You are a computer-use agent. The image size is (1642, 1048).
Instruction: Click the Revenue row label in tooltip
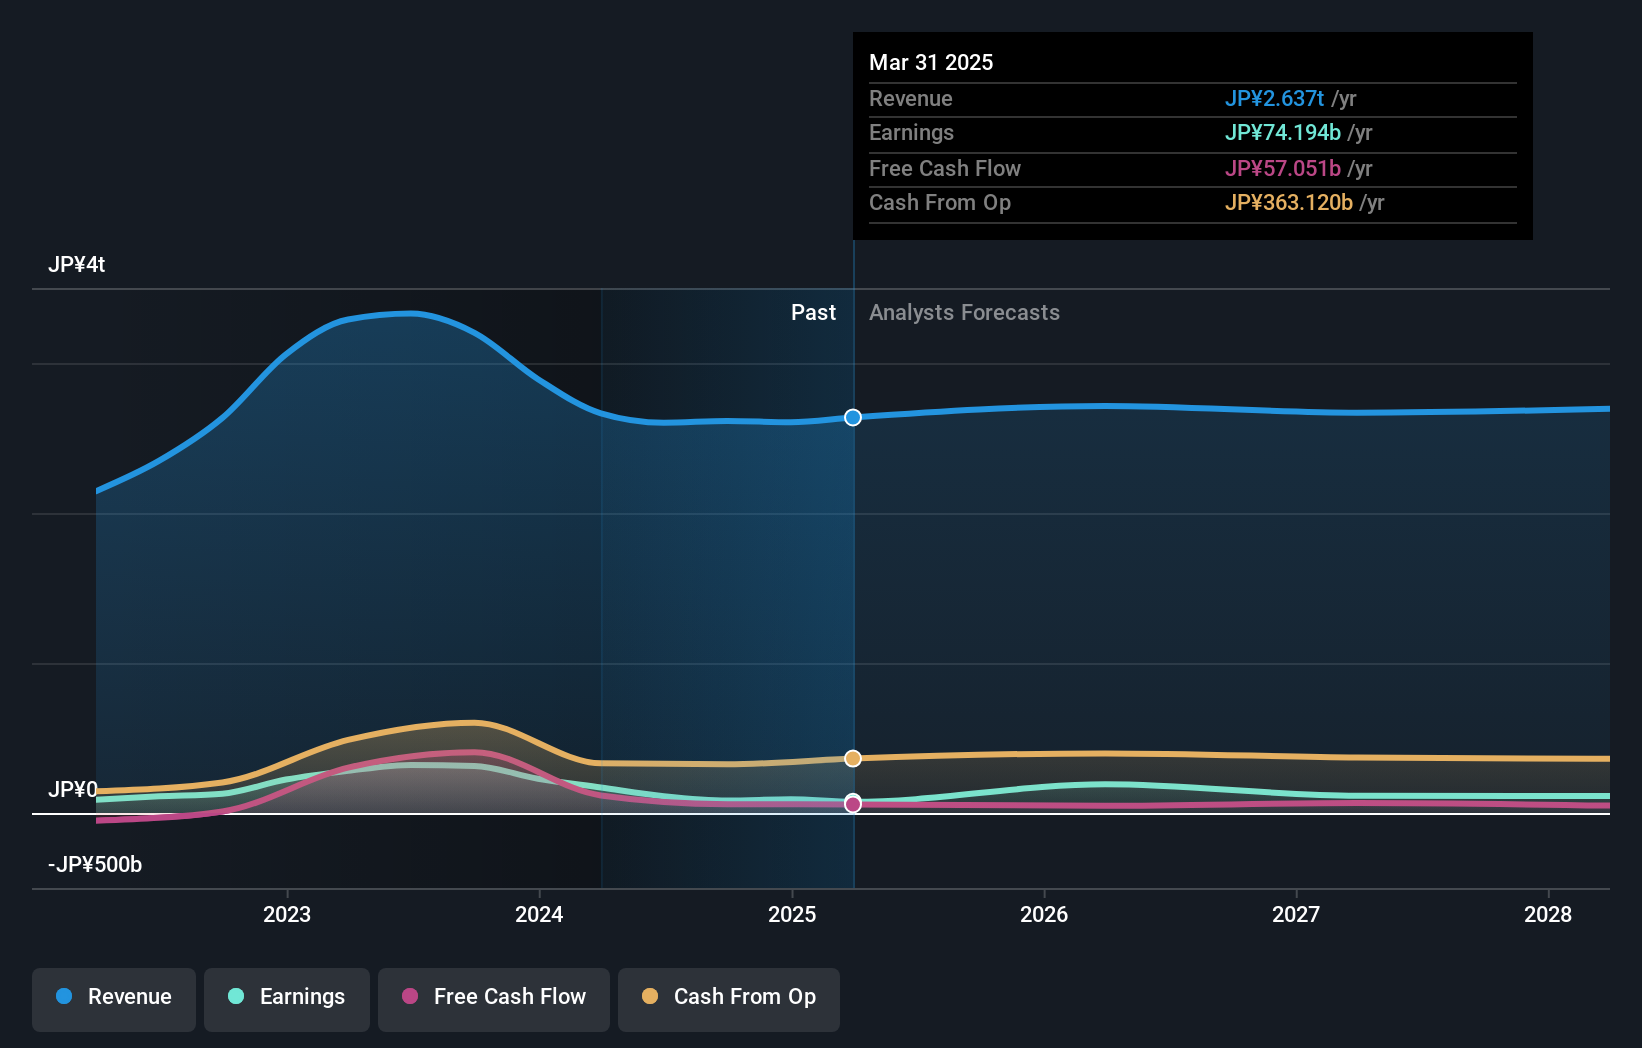point(910,98)
